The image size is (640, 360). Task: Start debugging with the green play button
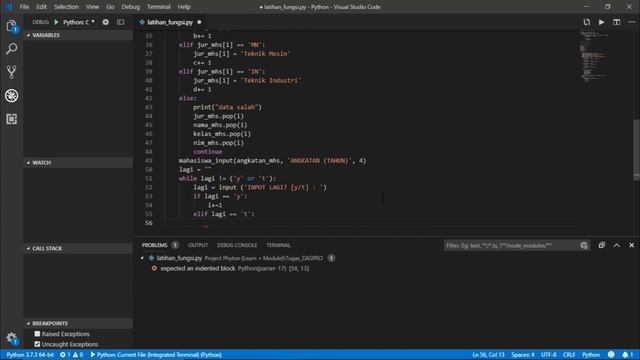point(56,22)
